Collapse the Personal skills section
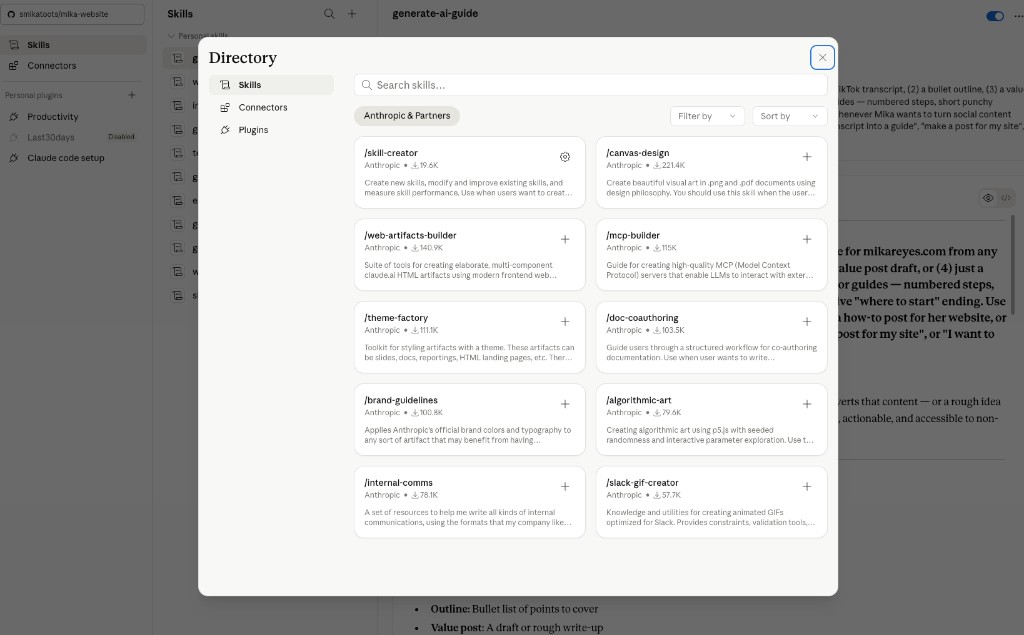1024x635 pixels. pos(171,35)
